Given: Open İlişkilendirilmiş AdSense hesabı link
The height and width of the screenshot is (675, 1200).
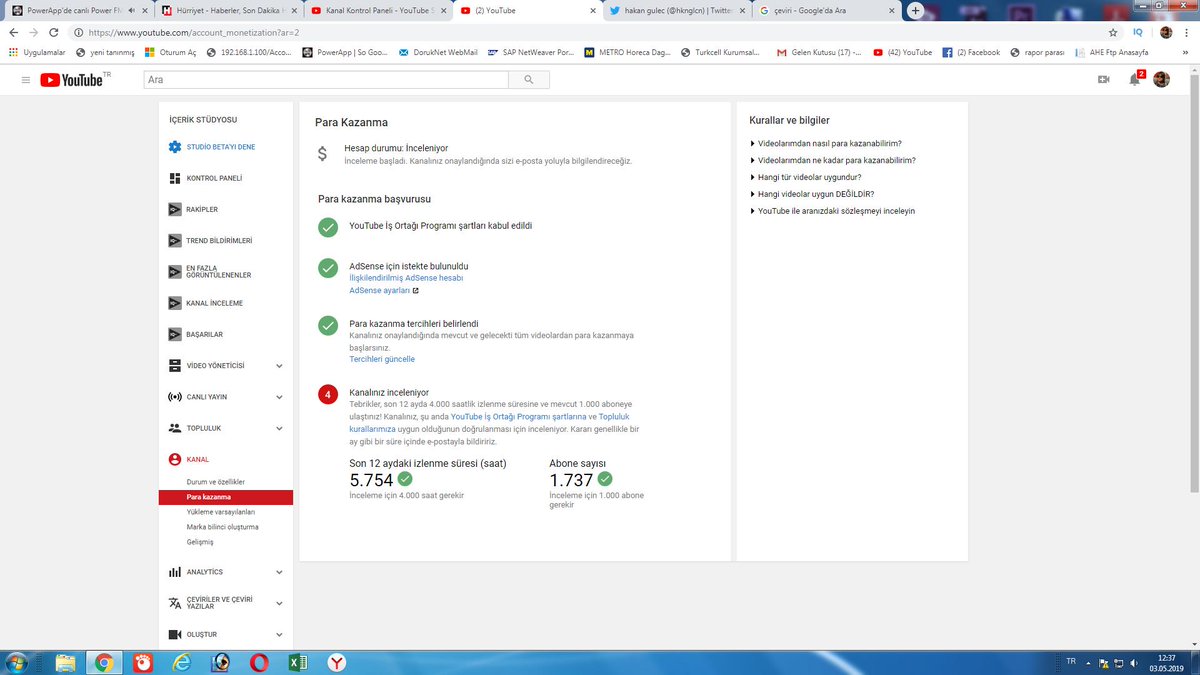Looking at the screenshot, I should tap(406, 278).
